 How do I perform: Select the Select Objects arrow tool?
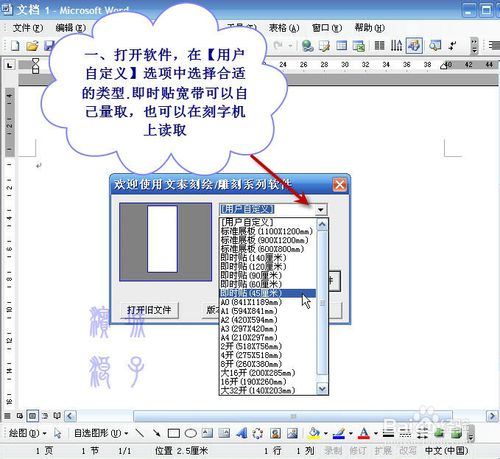[x=58, y=433]
